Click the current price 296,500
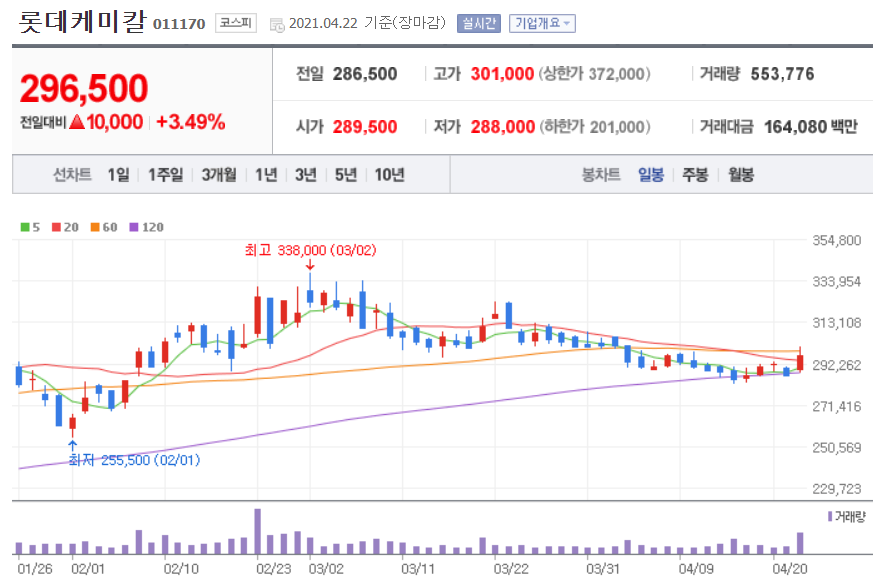 pyautogui.click(x=84, y=89)
